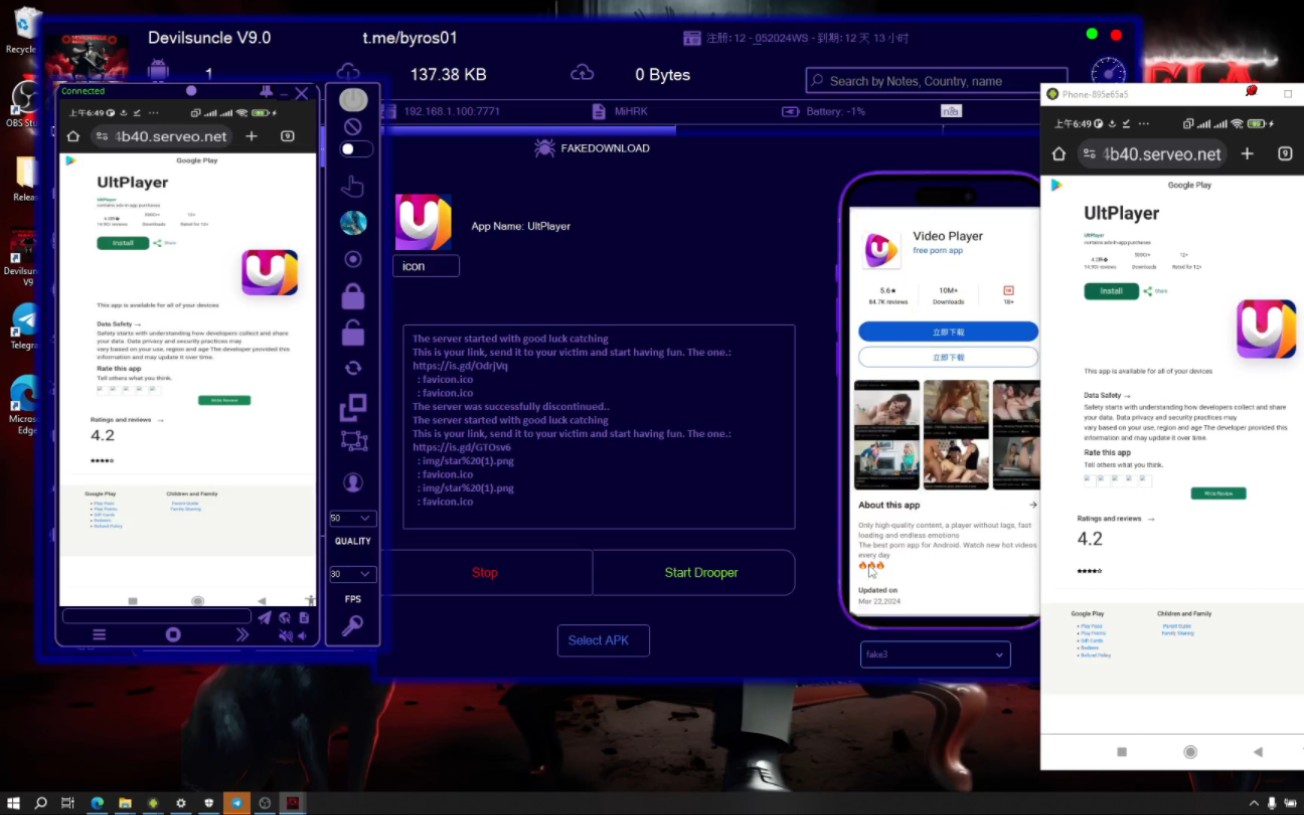
Task: Click the small volume speaker icon
Action: click(303, 636)
